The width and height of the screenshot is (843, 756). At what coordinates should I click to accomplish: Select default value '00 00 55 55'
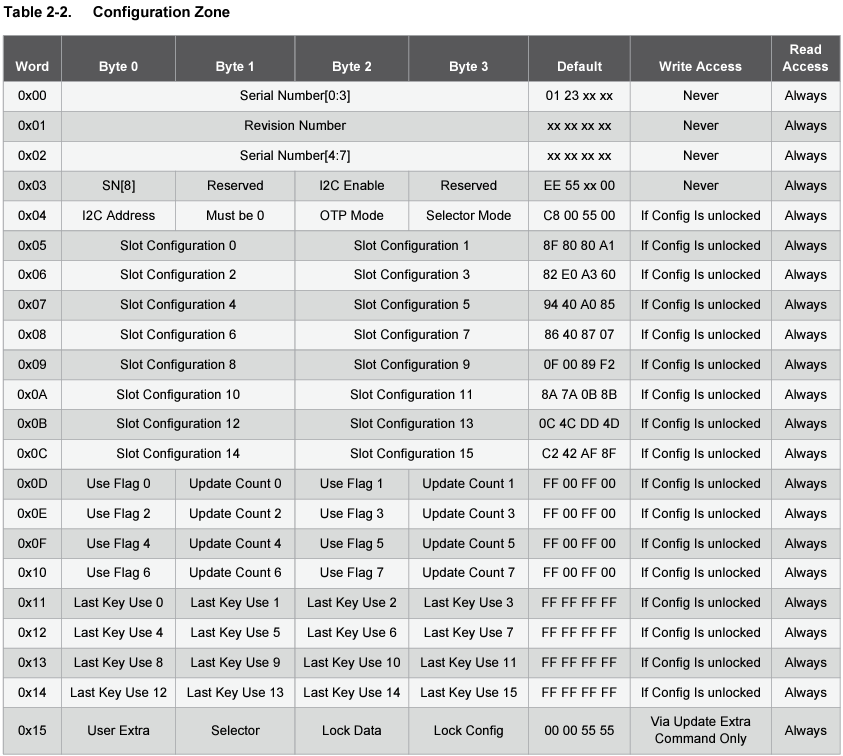click(579, 731)
